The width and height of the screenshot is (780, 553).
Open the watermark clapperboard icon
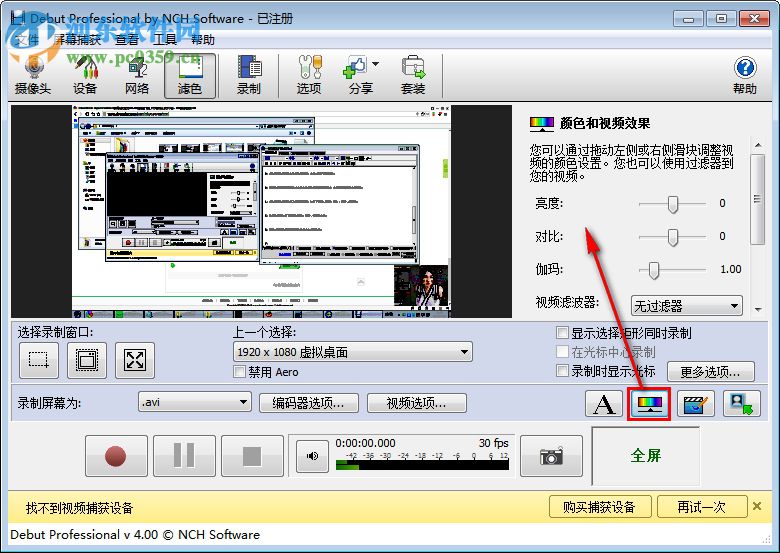point(695,404)
